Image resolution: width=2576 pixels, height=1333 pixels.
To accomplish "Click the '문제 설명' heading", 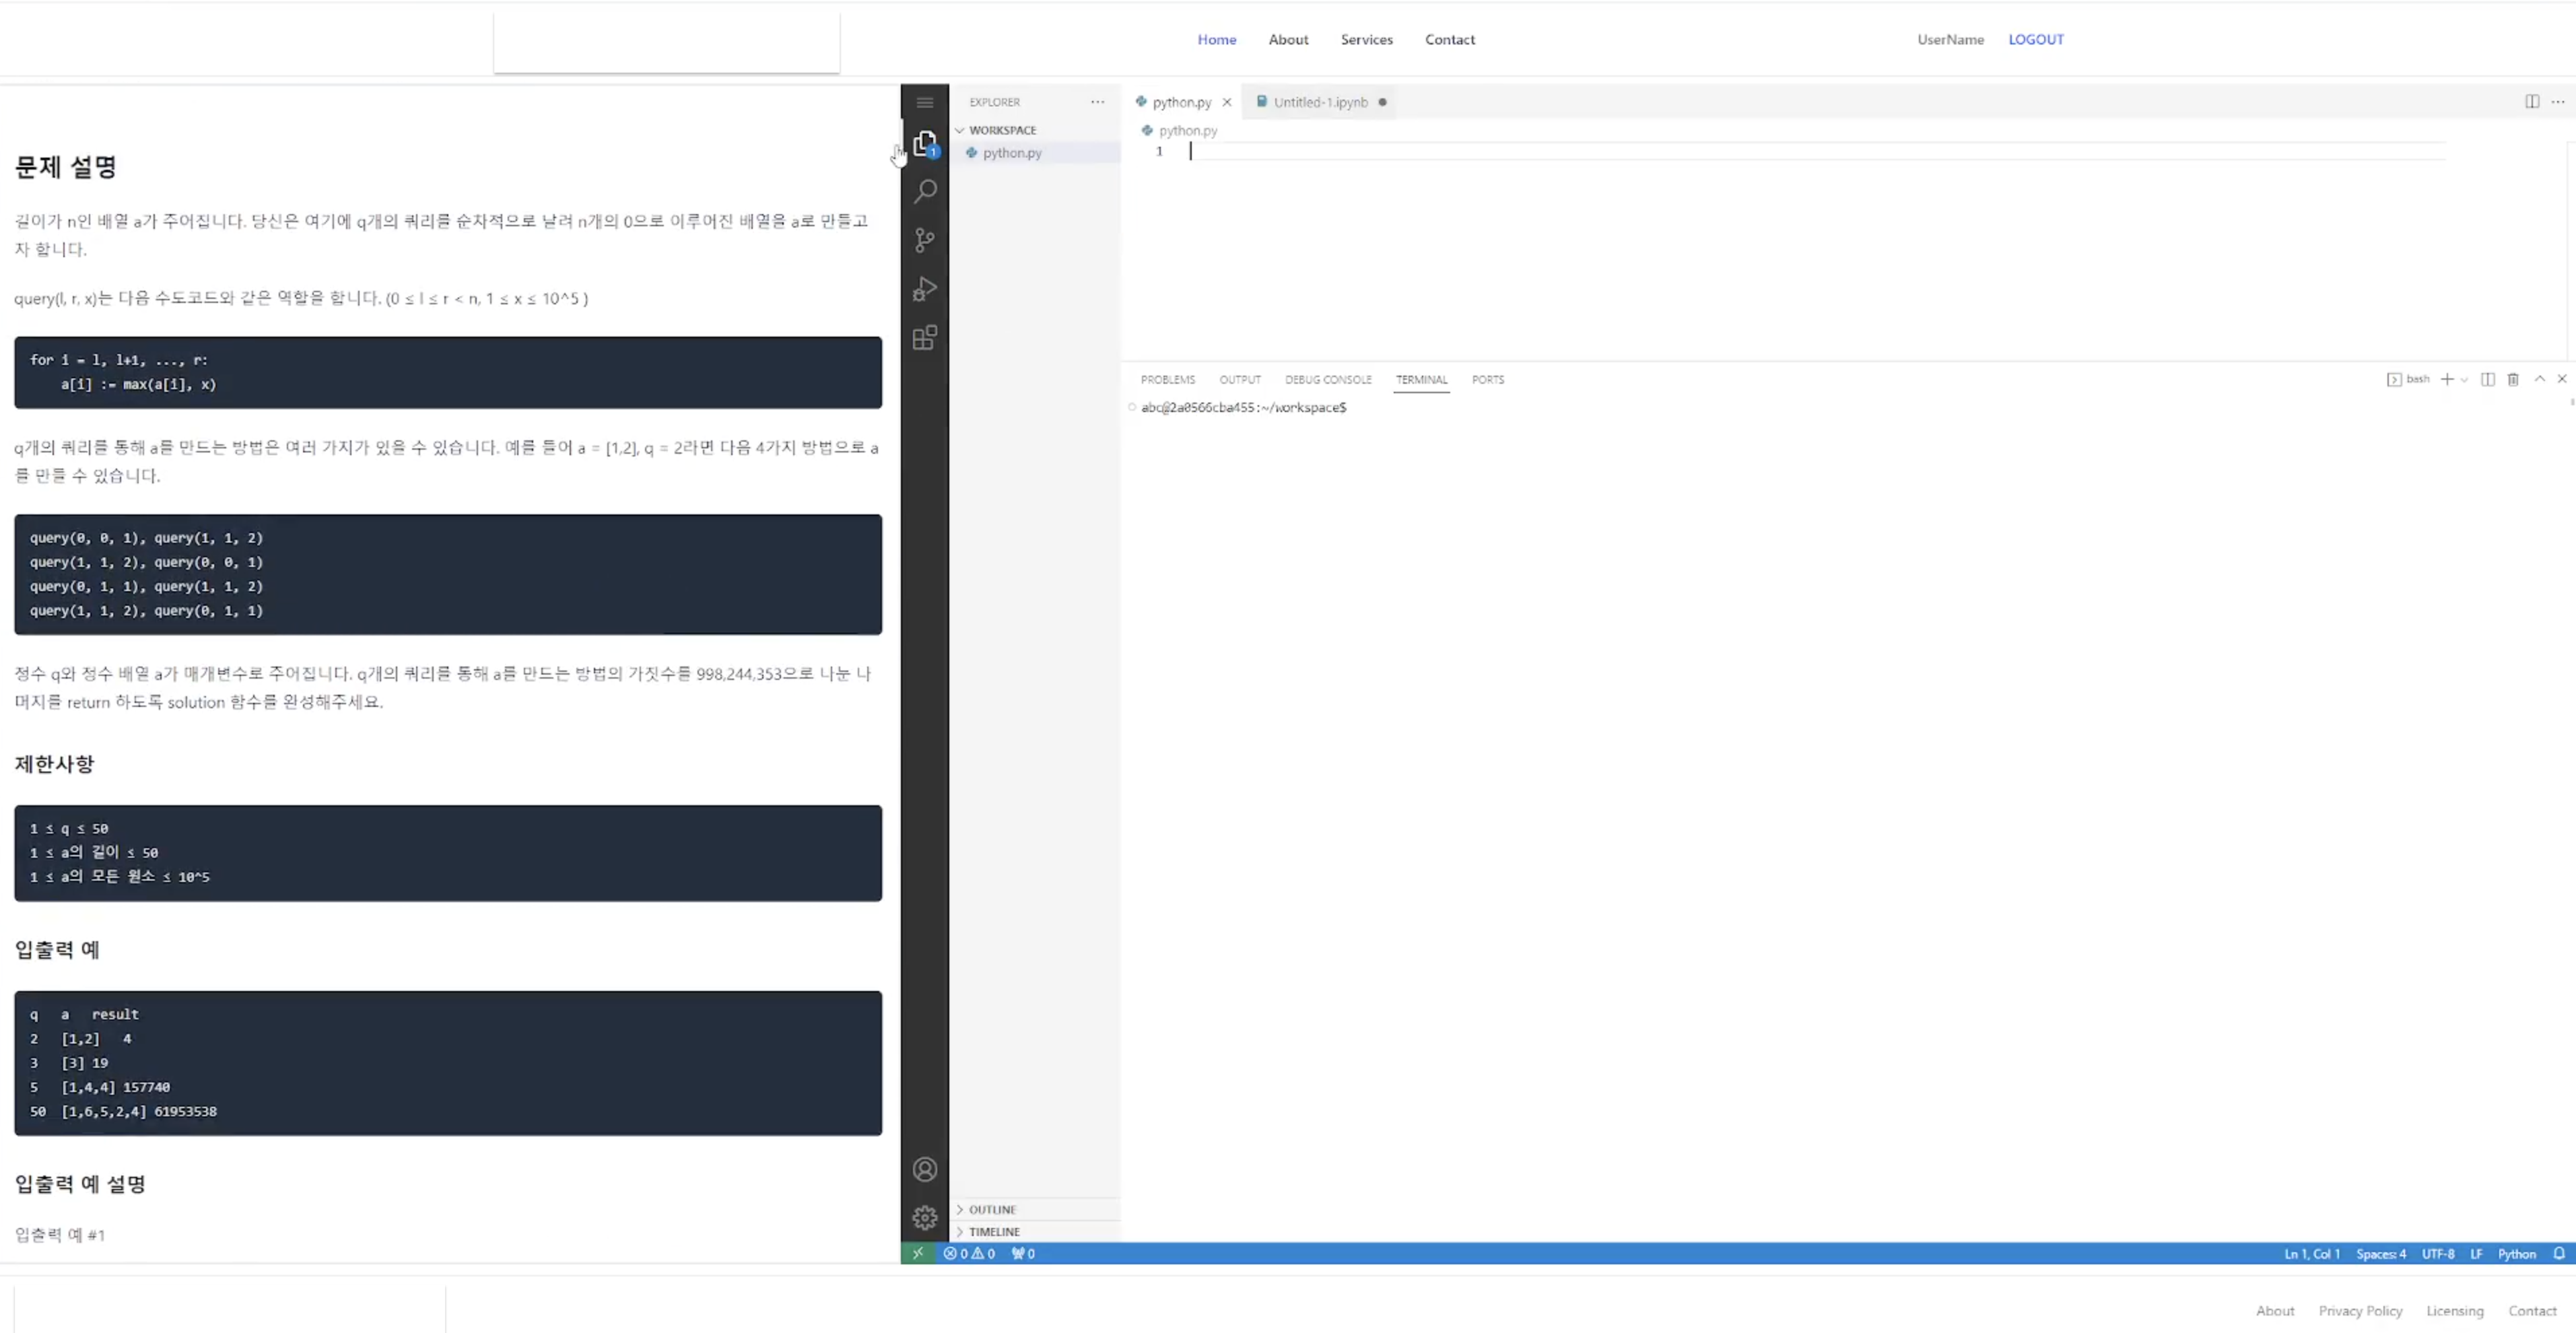I will coord(65,167).
